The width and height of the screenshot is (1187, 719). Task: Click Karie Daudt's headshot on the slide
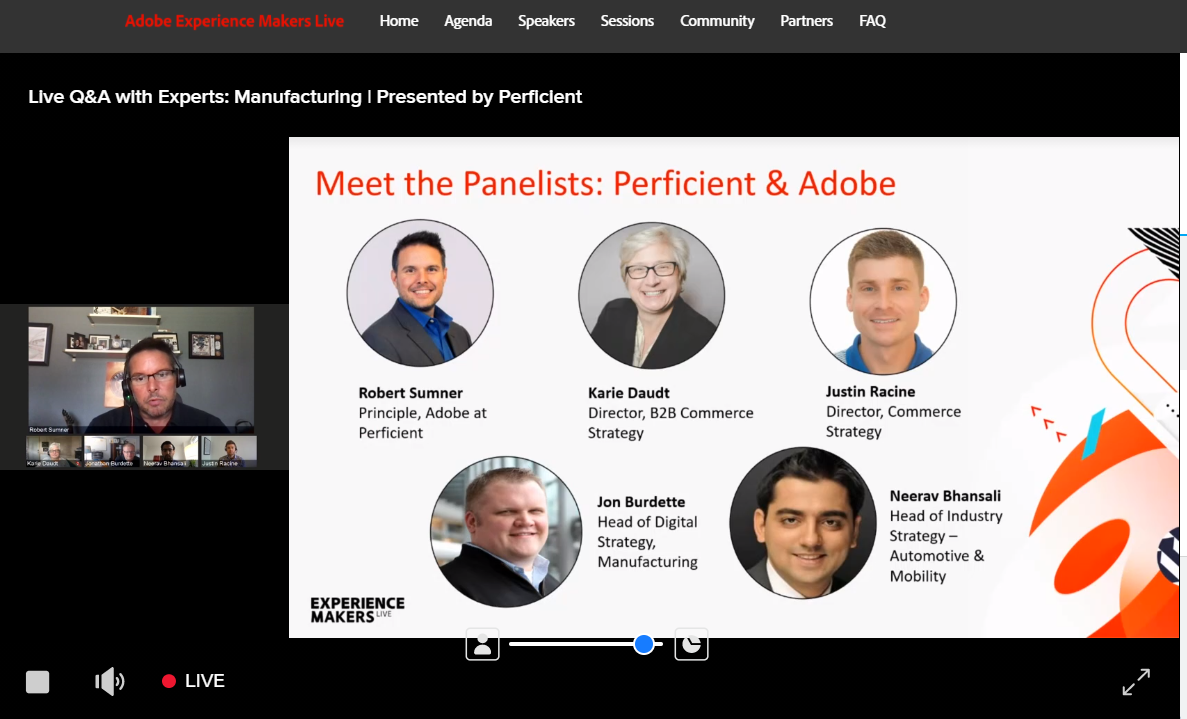point(652,295)
